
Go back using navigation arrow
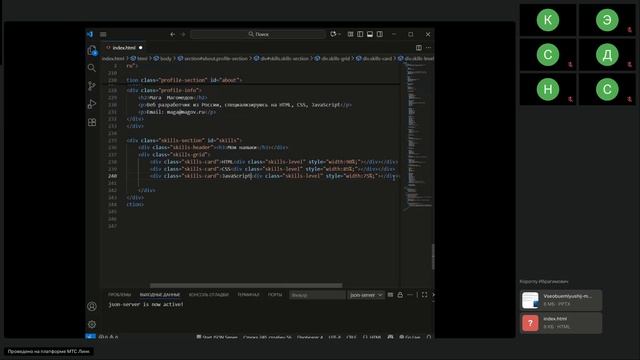tap(172, 34)
